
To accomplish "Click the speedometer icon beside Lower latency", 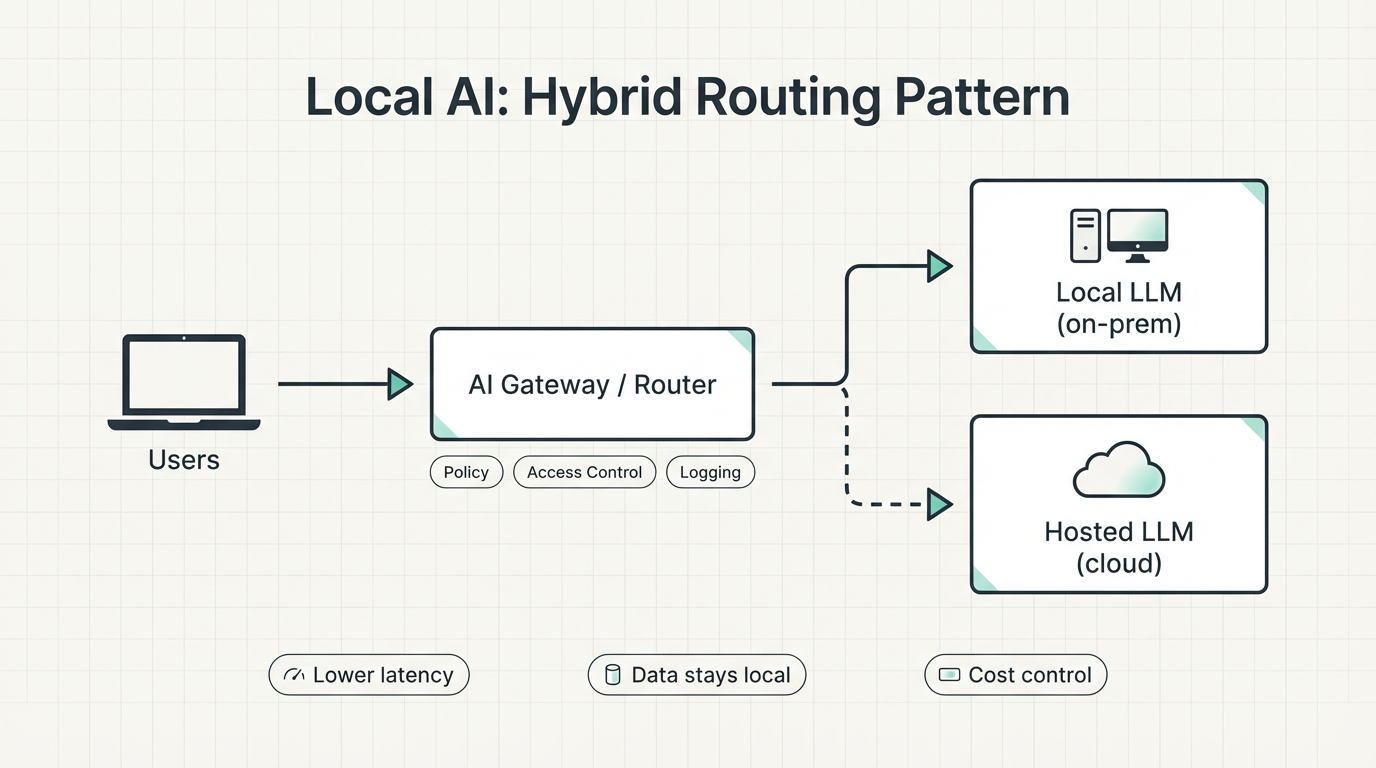I will coord(293,675).
